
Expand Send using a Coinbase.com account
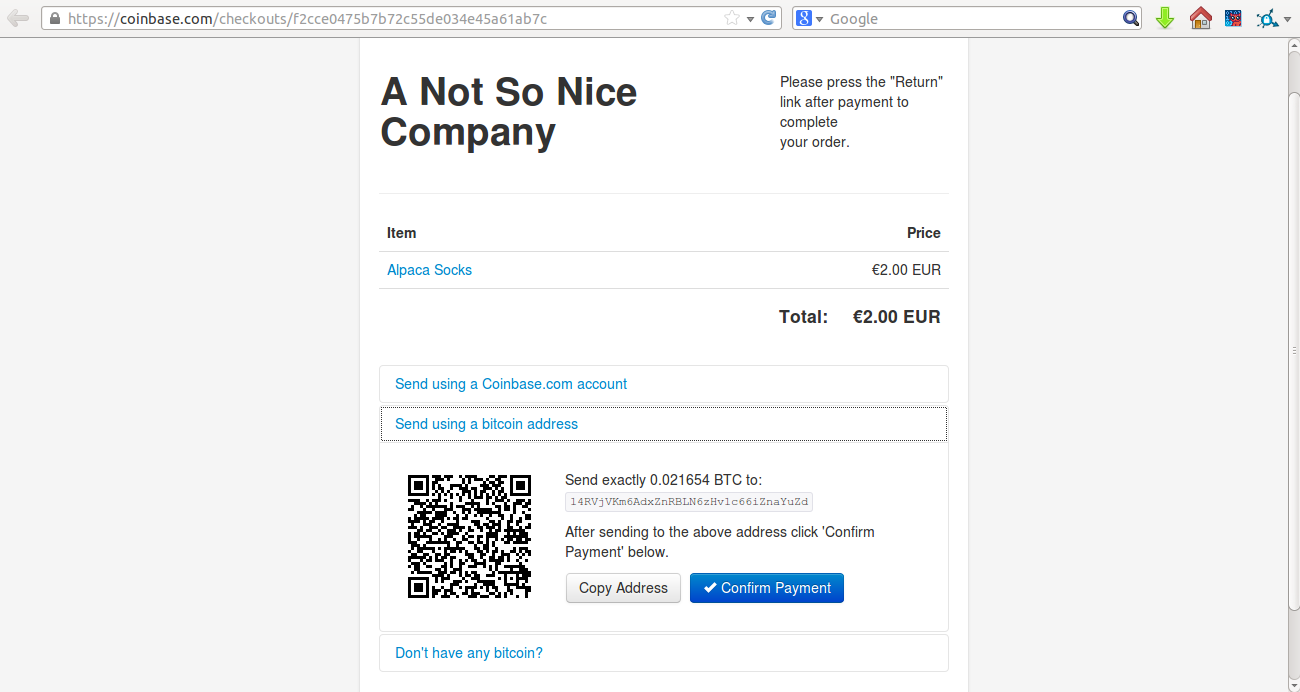pyautogui.click(x=511, y=383)
